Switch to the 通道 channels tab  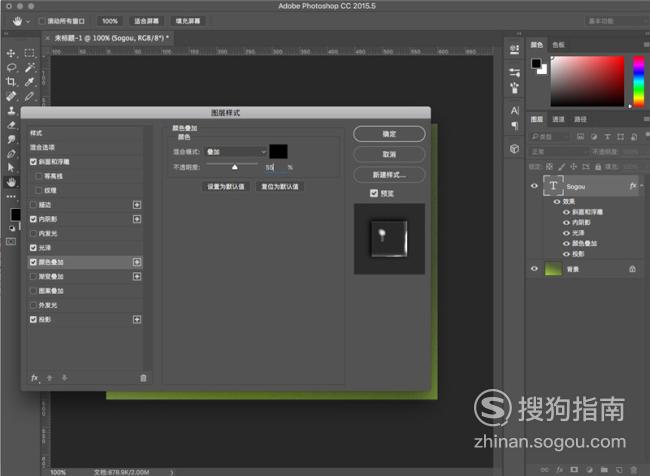[558, 119]
